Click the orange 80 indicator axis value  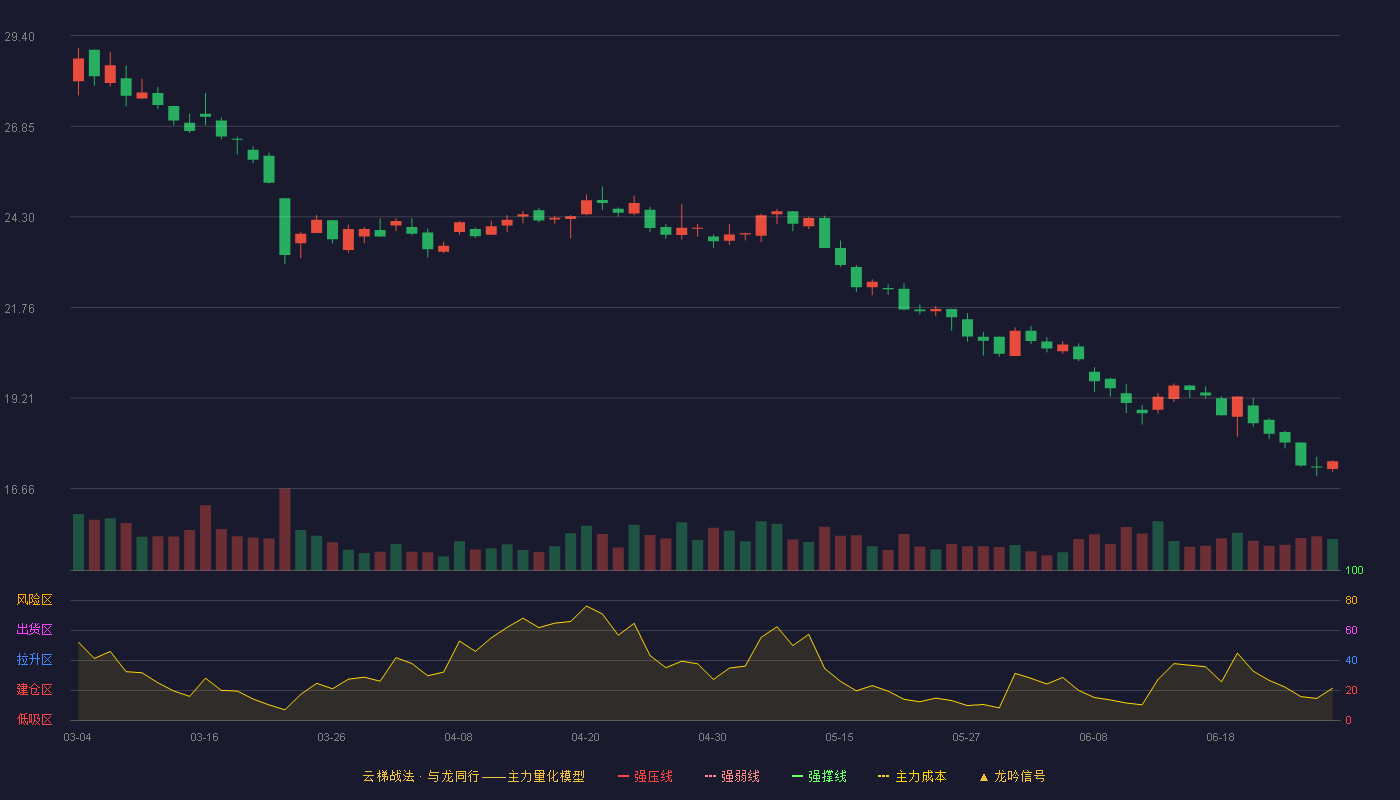pos(1351,601)
